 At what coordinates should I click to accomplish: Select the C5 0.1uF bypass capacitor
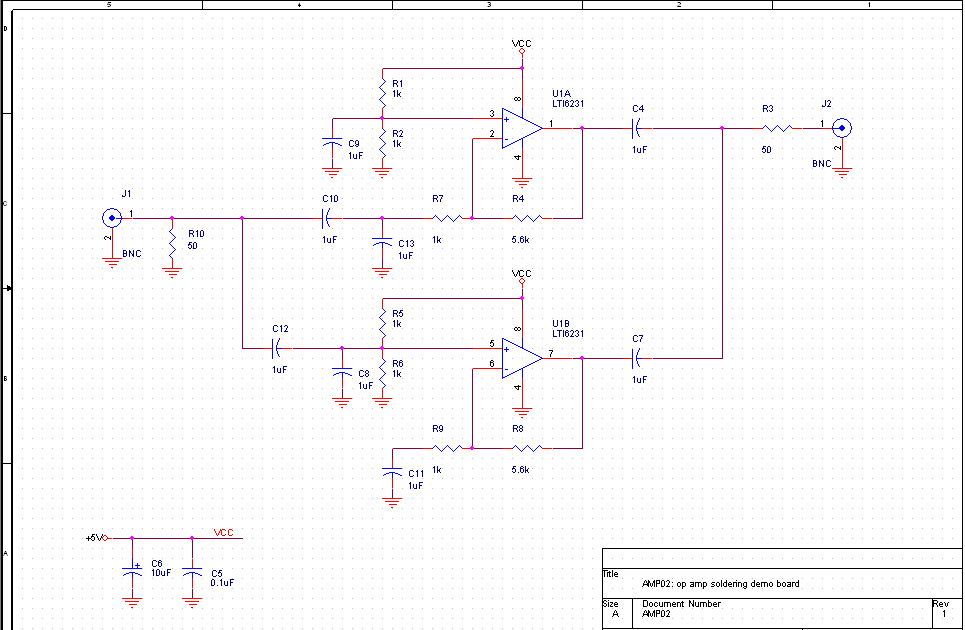point(192,573)
